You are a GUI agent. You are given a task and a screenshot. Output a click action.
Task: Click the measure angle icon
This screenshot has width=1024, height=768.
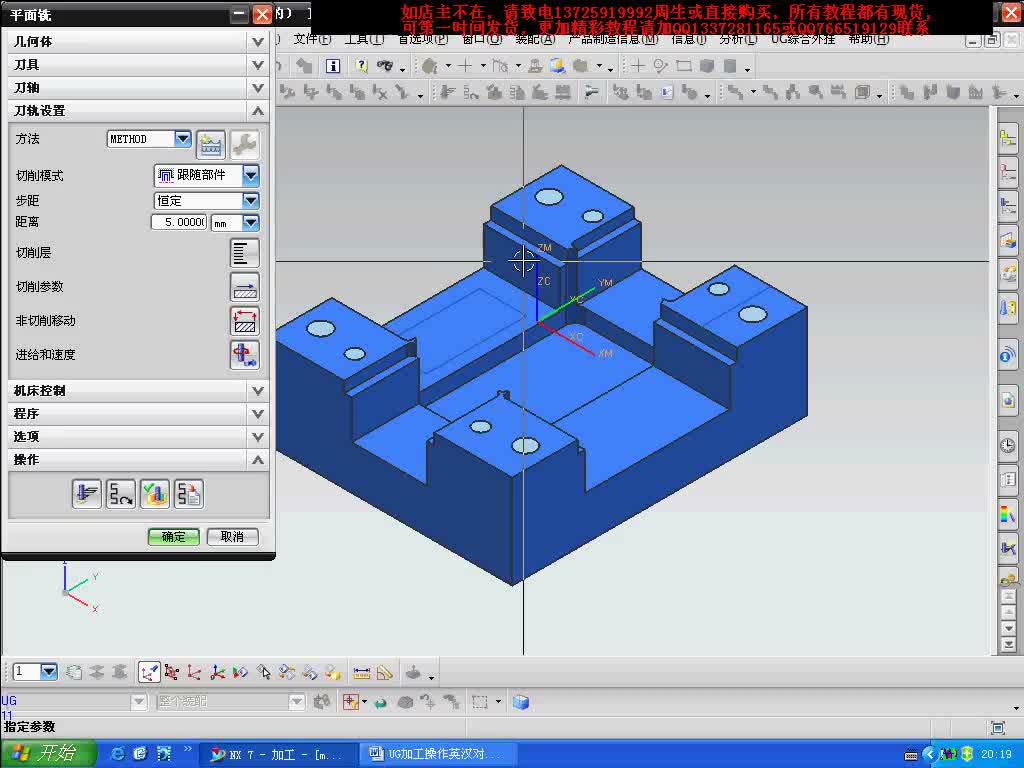tap(385, 672)
